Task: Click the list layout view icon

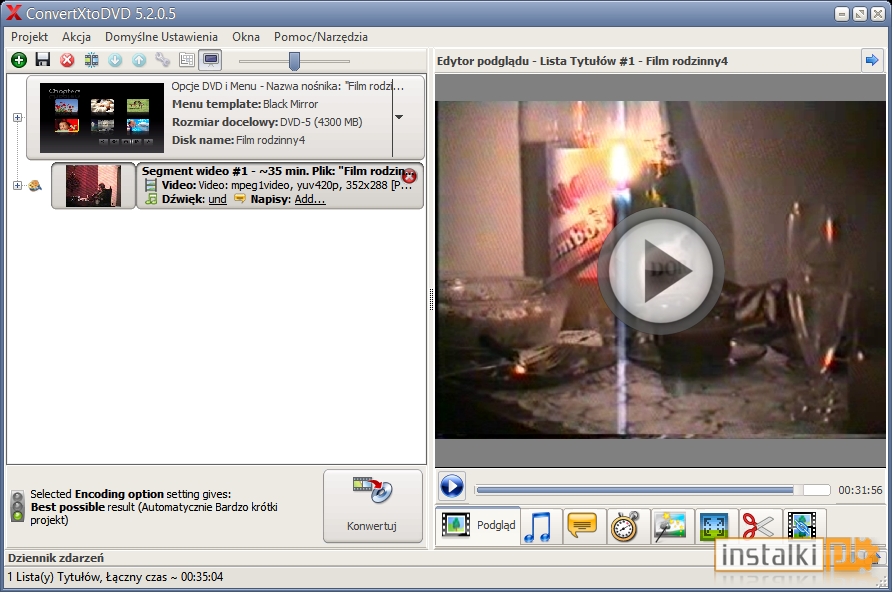Action: click(x=187, y=60)
